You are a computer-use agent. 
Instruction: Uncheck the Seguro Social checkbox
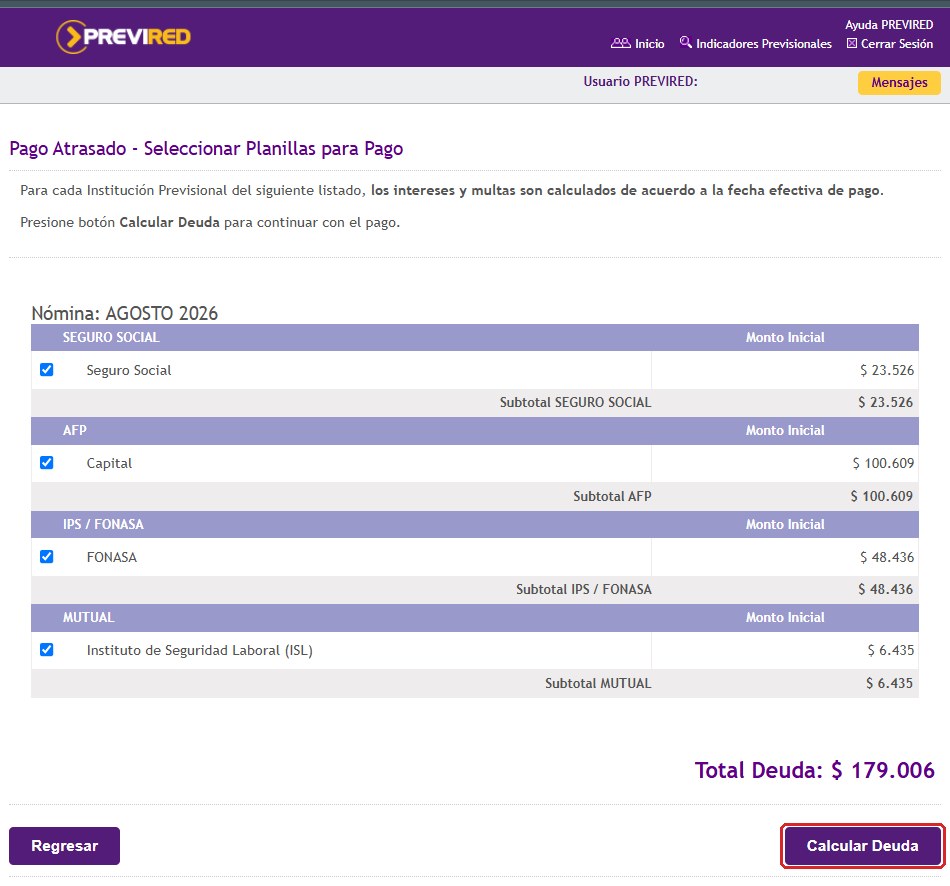47,370
